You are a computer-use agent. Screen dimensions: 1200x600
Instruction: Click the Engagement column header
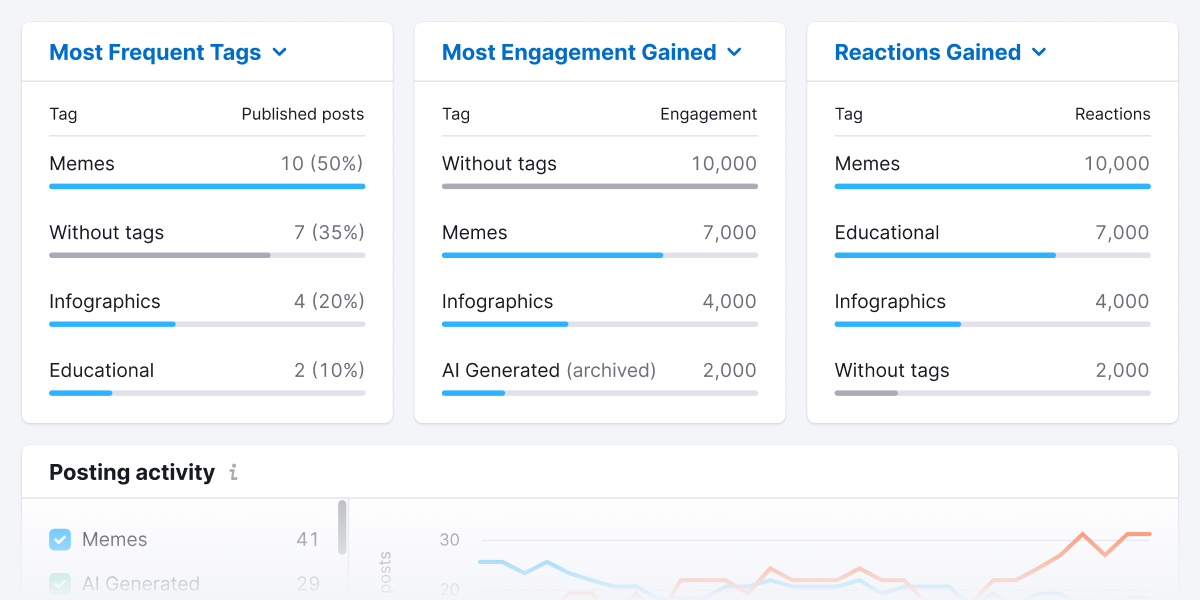(708, 114)
